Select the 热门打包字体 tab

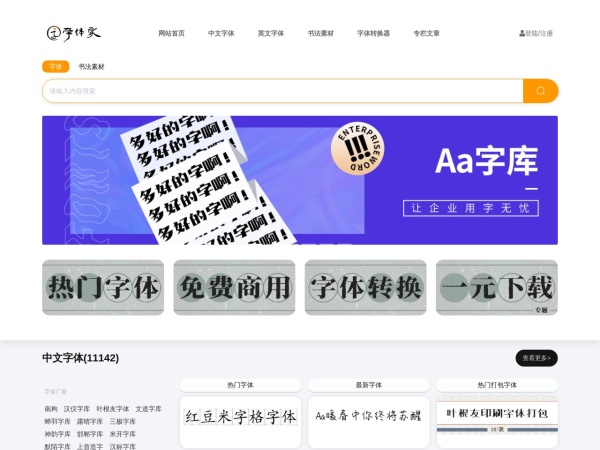[497, 385]
